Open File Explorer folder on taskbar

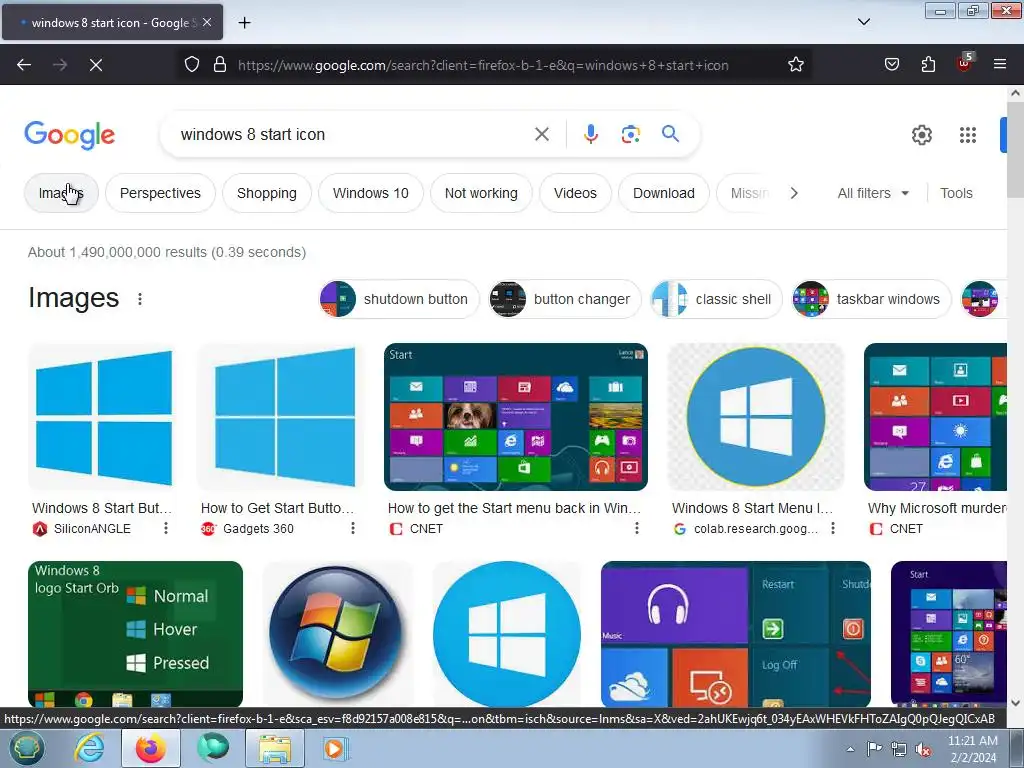point(275,748)
